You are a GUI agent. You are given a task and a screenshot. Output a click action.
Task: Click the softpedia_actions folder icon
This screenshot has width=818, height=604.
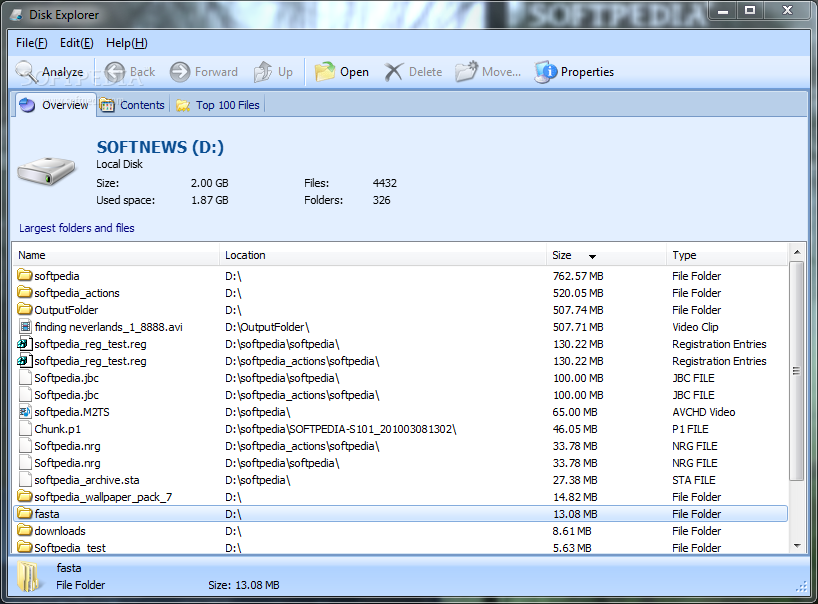[25, 292]
